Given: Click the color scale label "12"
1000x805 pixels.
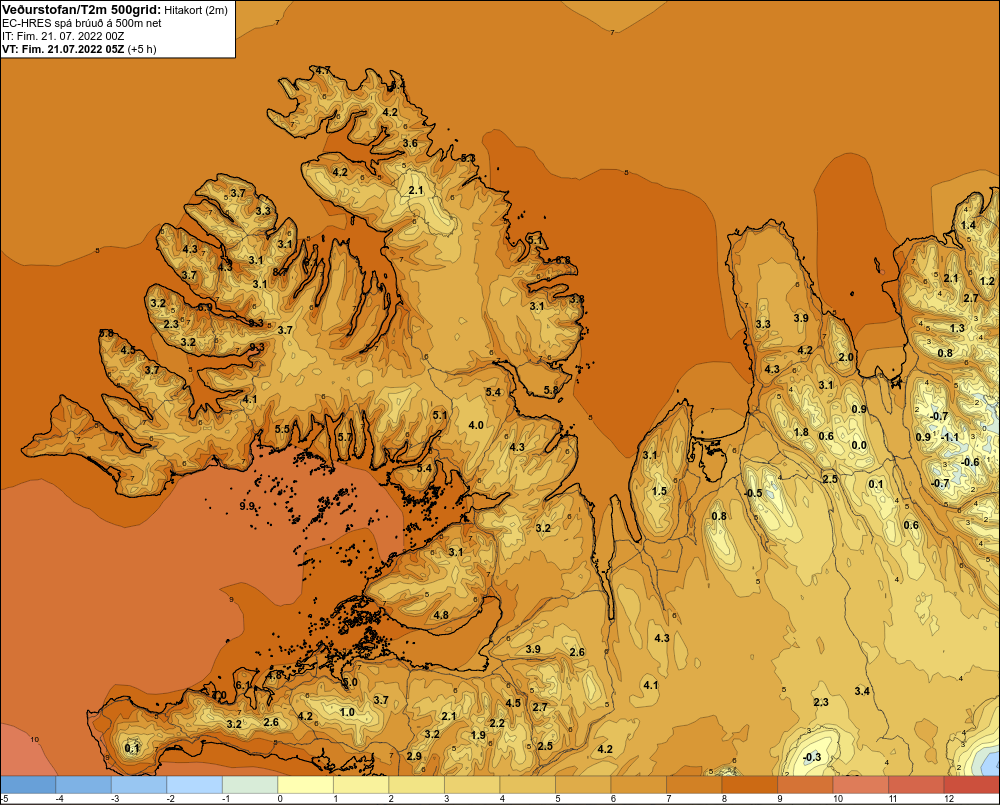Looking at the screenshot, I should pyautogui.click(x=948, y=799).
